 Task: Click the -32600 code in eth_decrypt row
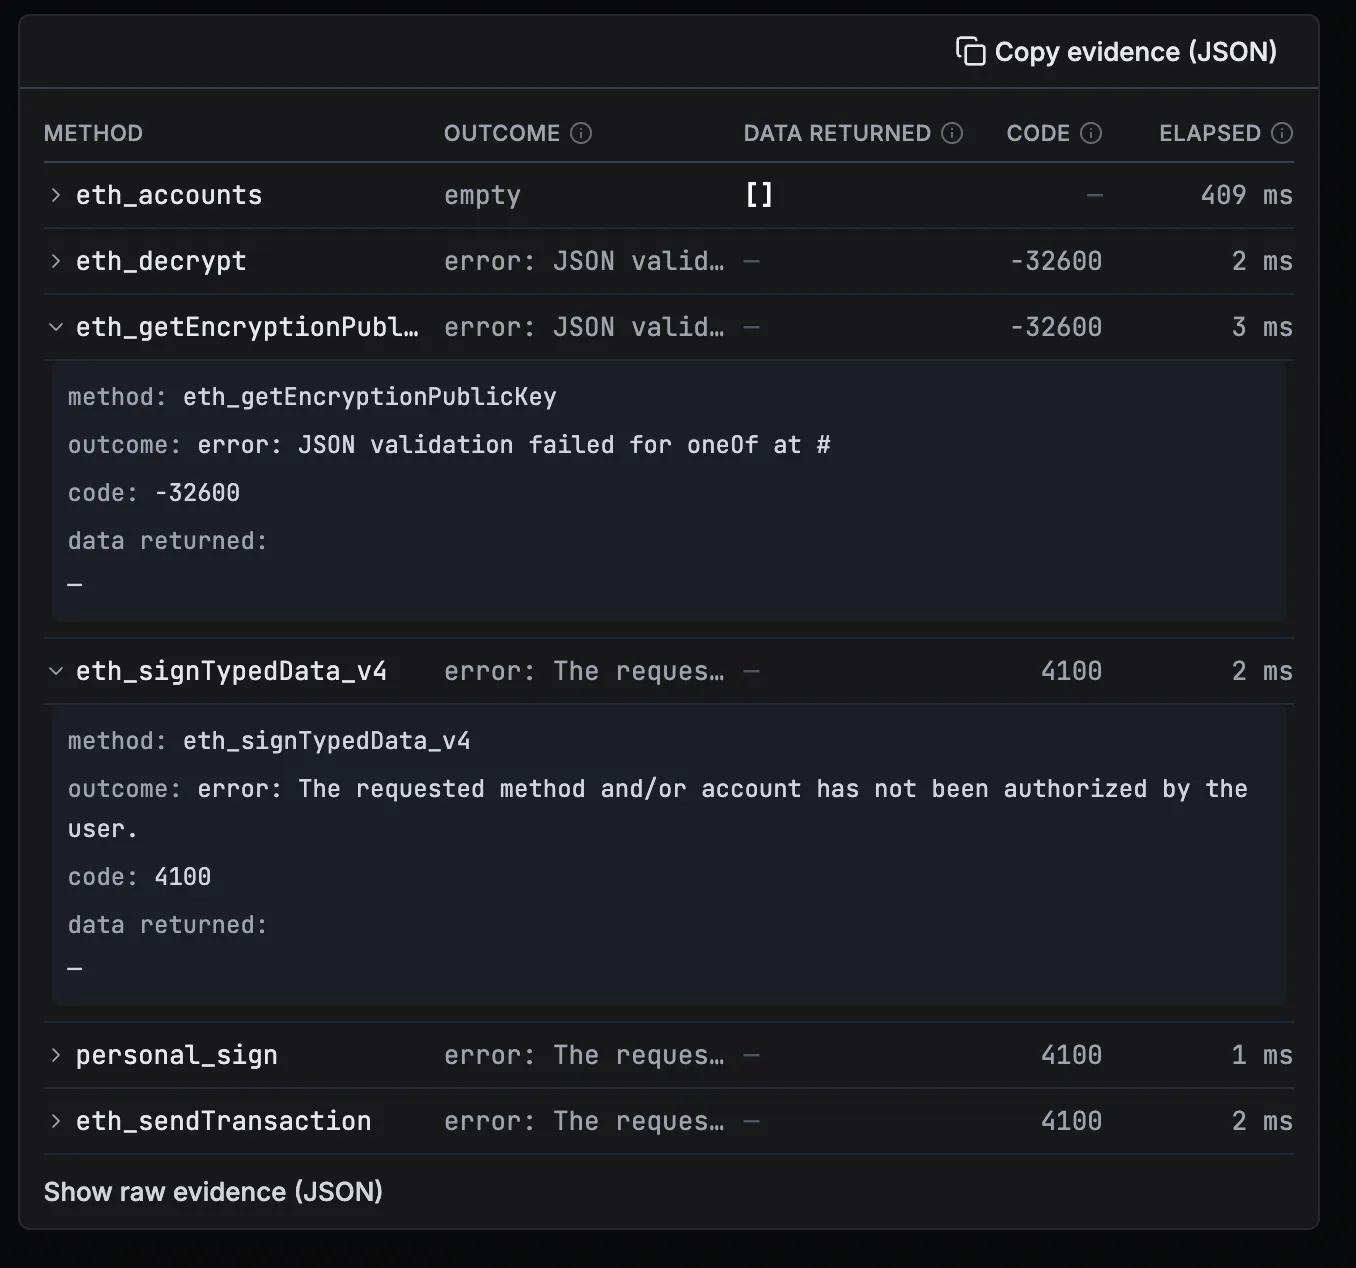coord(1055,261)
